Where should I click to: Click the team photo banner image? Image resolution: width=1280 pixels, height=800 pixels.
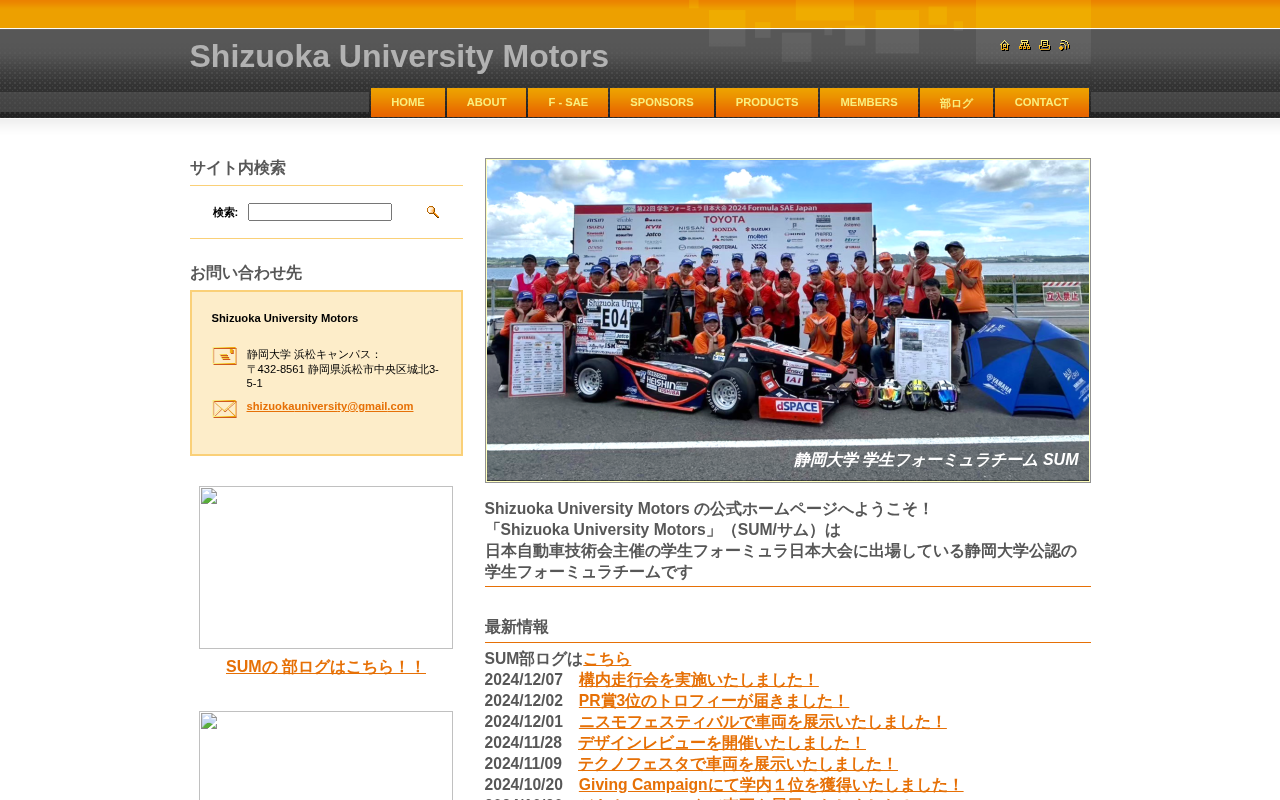pos(788,320)
